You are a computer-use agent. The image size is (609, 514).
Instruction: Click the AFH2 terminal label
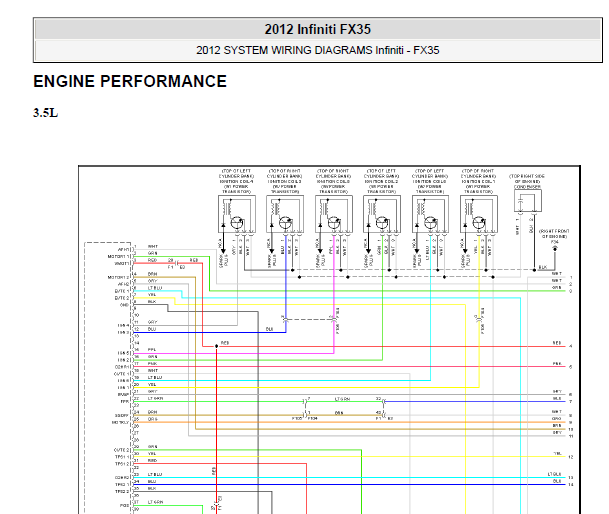click(123, 284)
